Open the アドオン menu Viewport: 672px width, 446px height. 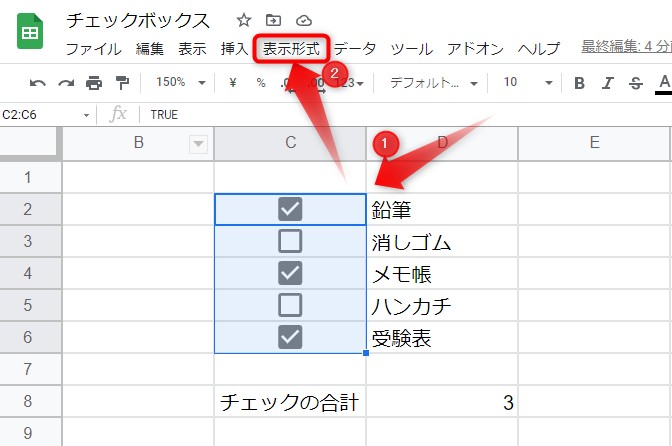(x=475, y=49)
